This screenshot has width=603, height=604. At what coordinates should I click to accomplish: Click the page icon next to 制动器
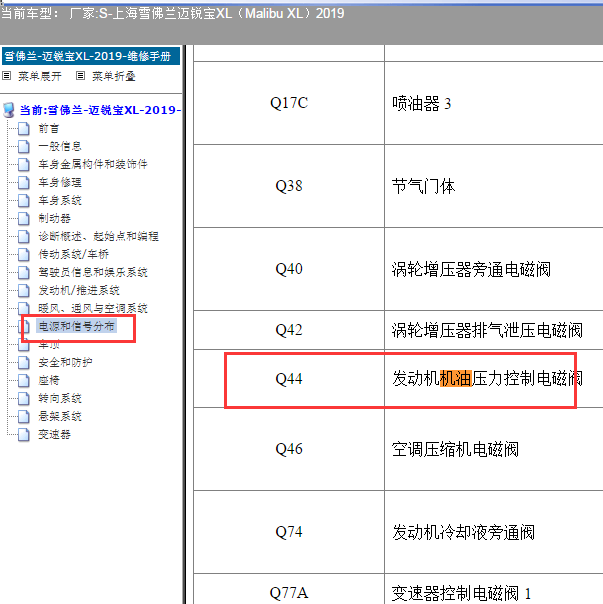tap(24, 218)
